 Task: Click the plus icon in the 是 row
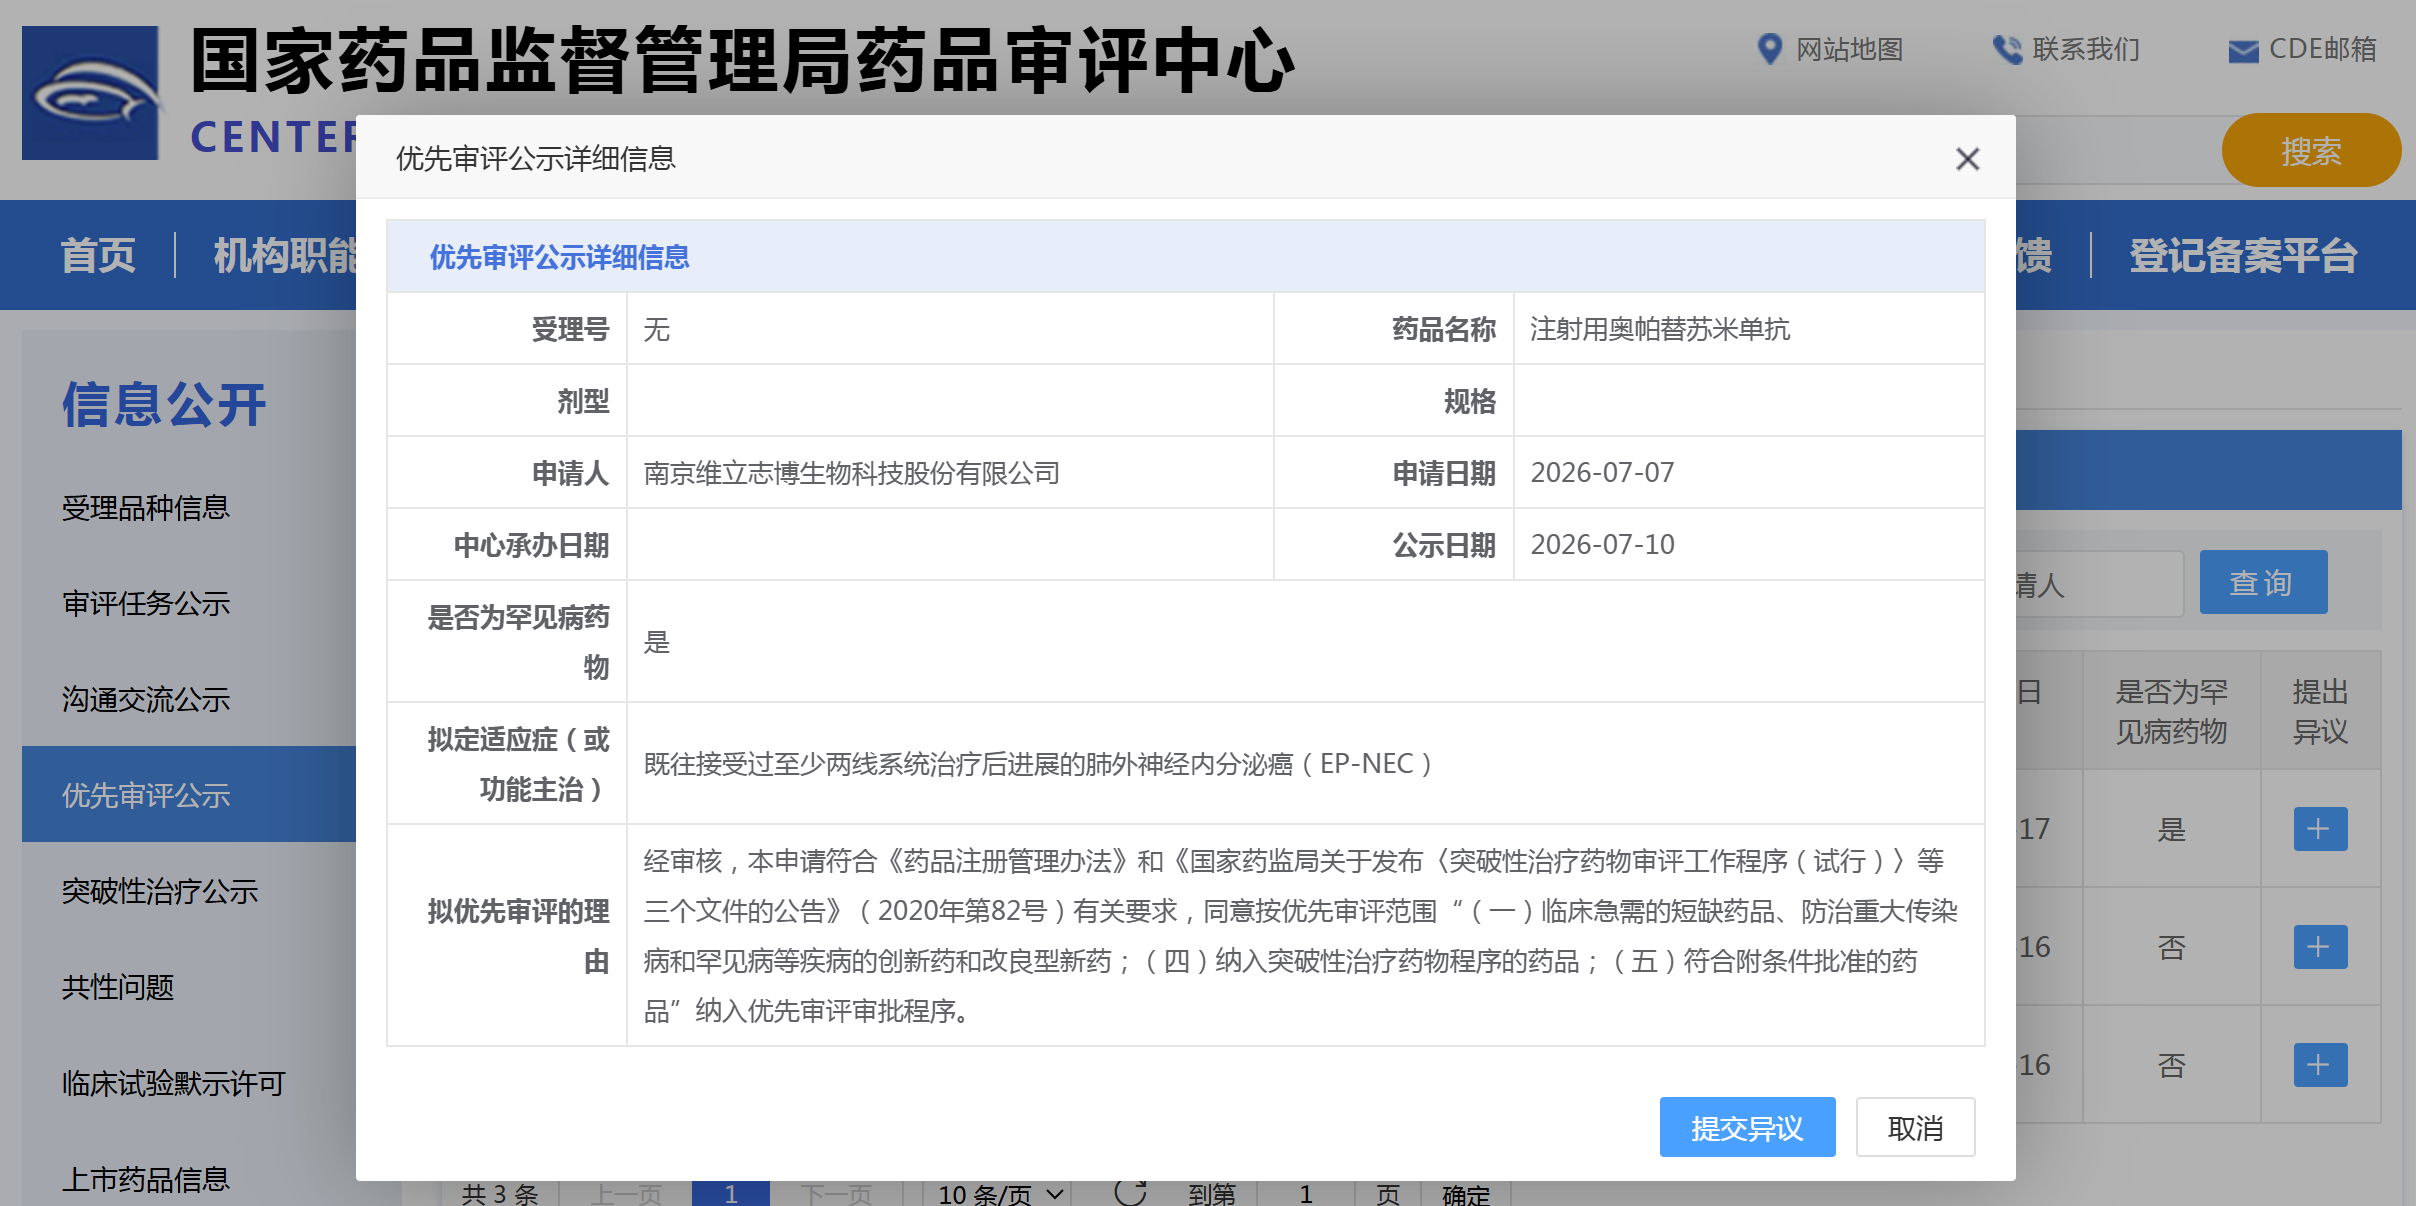pos(2319,829)
